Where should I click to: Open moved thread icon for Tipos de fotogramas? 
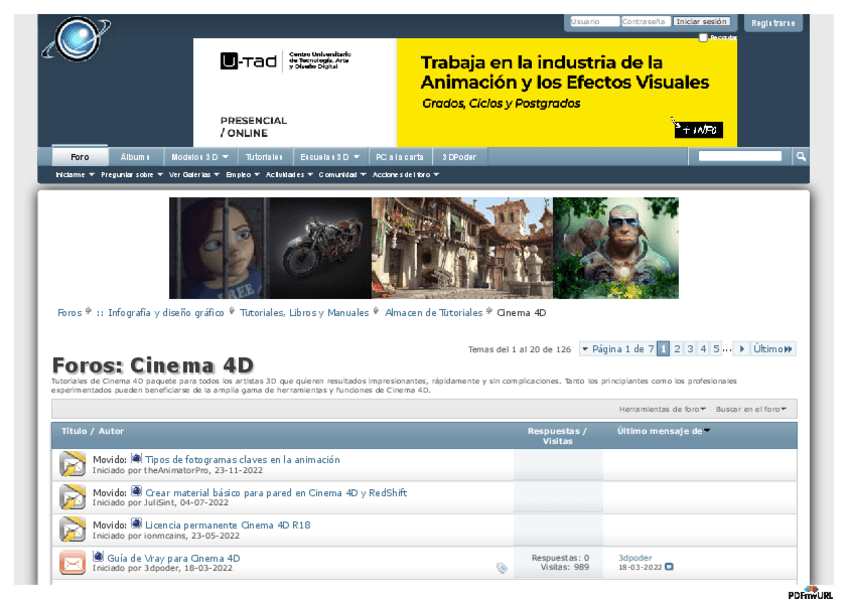coord(72,464)
